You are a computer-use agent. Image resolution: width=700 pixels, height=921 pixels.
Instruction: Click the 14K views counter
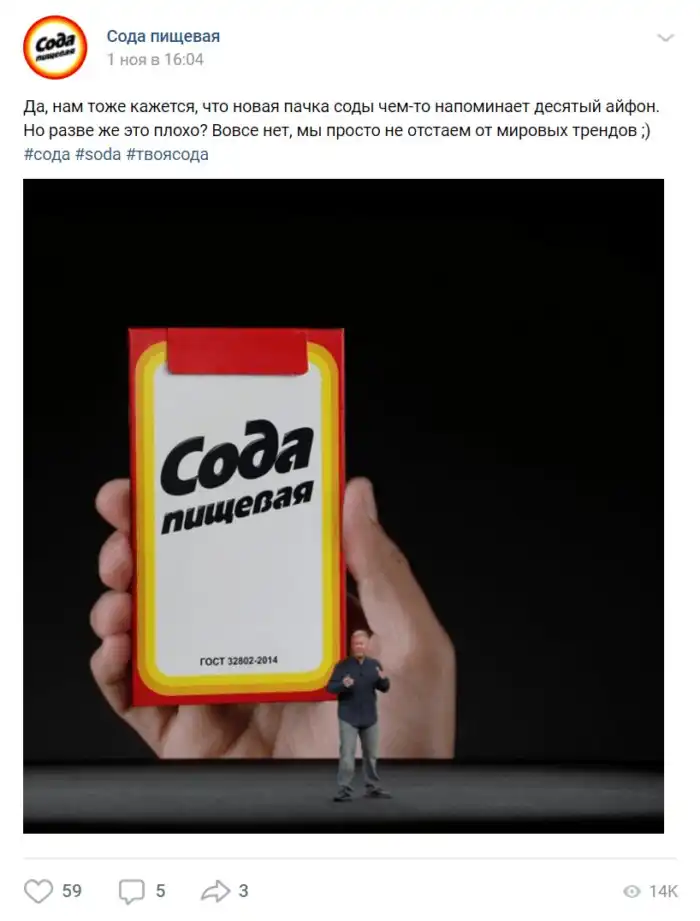(663, 892)
